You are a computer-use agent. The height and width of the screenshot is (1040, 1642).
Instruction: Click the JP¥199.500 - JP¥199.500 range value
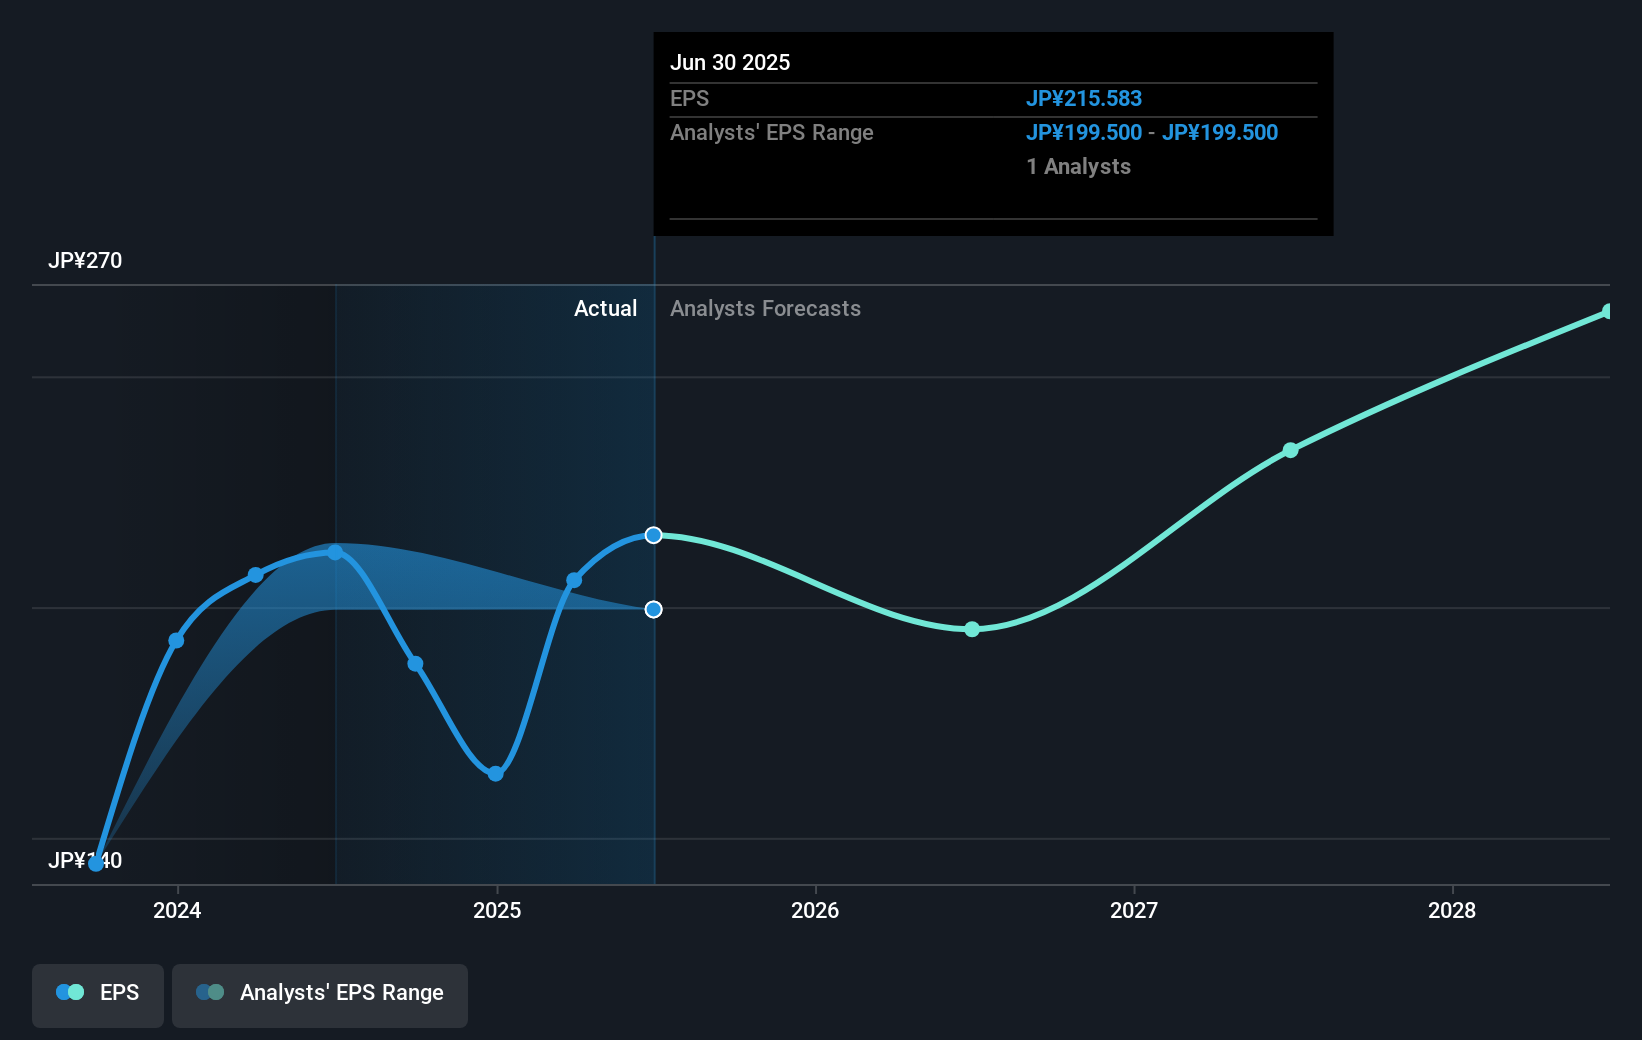[1152, 132]
